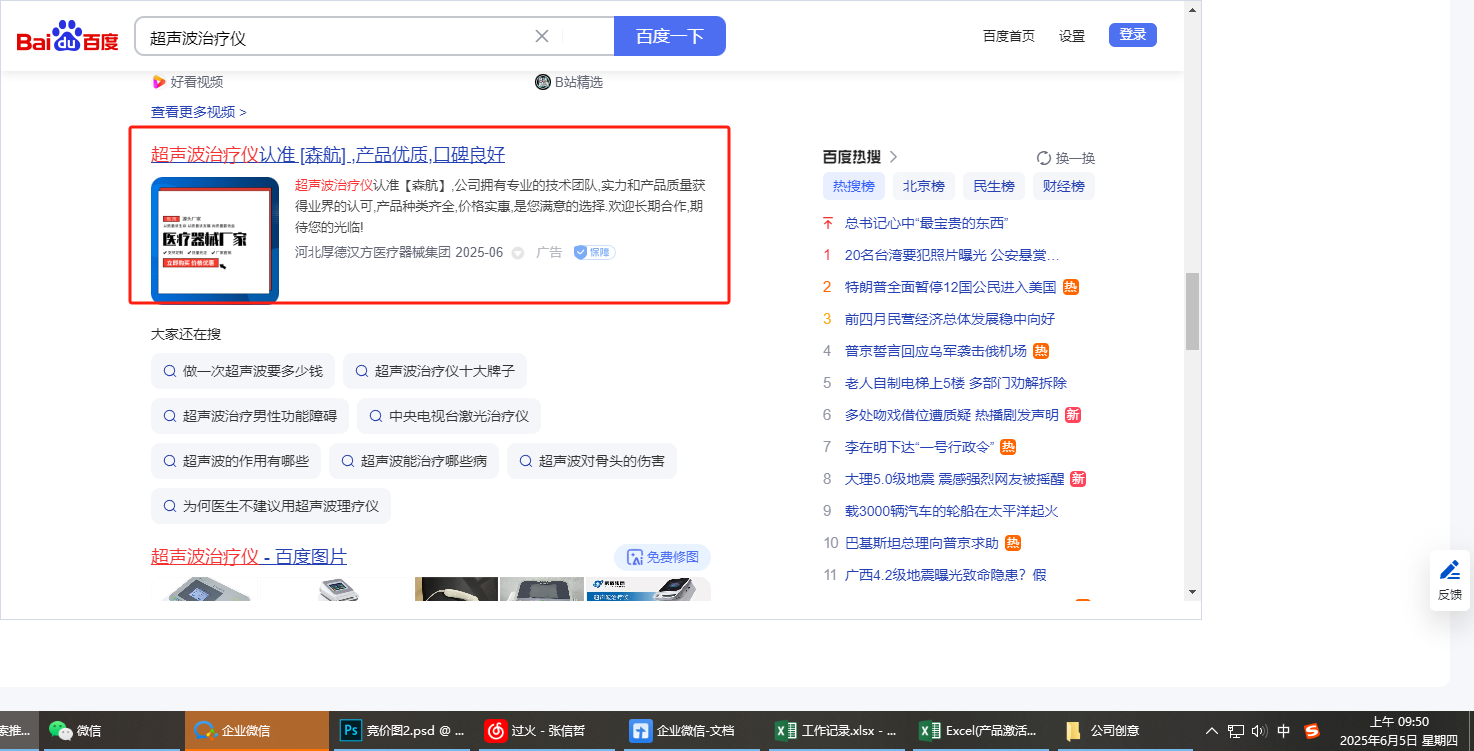Open the 查看更多视频 link
This screenshot has width=1474, height=751.
pyautogui.click(x=199, y=112)
